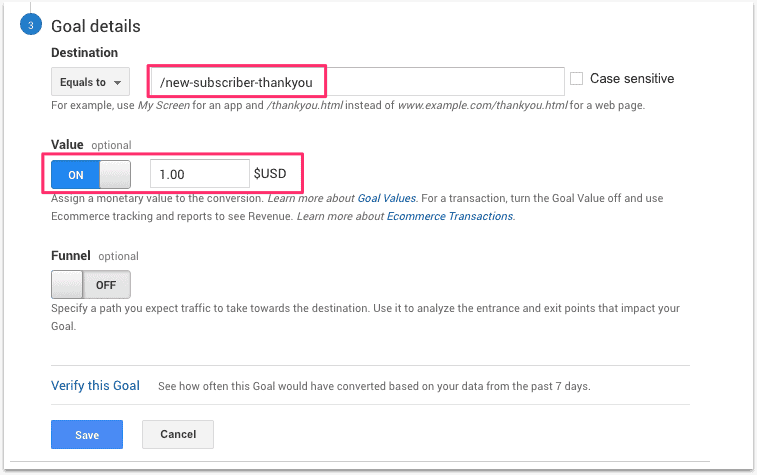The image size is (757, 475).
Task: Click the Case sensitive label text
Action: (x=632, y=78)
